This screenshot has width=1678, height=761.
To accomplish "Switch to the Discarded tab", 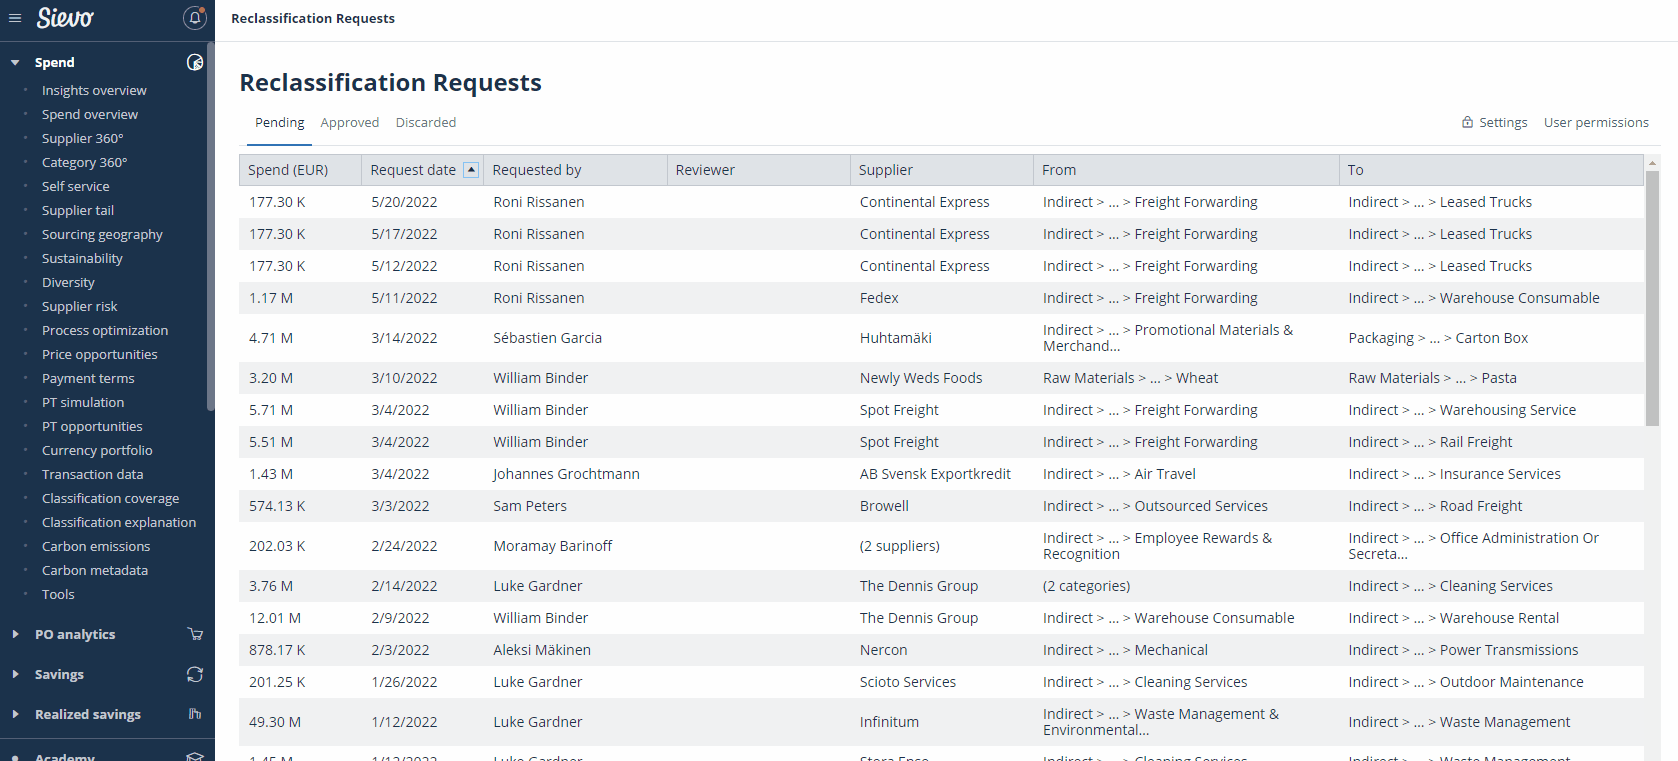I will (x=425, y=122).
